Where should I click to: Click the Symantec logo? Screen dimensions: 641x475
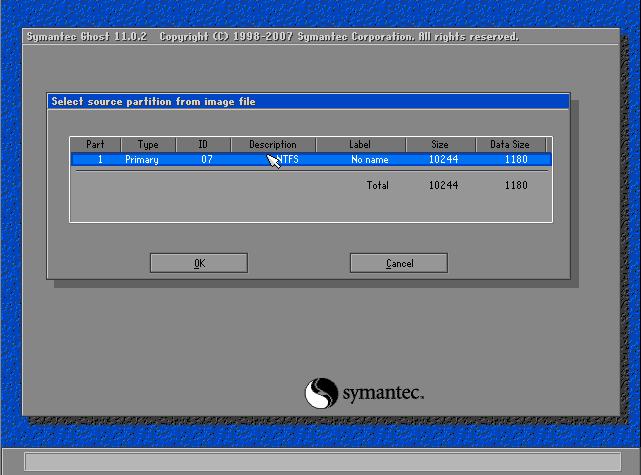pyautogui.click(x=364, y=393)
